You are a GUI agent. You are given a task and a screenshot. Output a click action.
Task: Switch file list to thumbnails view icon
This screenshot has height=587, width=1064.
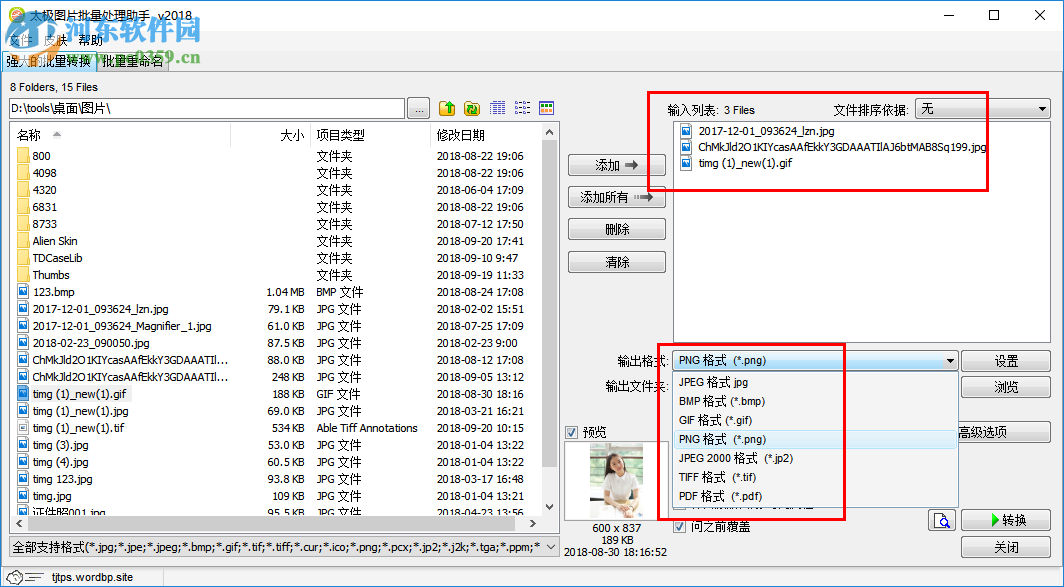546,108
